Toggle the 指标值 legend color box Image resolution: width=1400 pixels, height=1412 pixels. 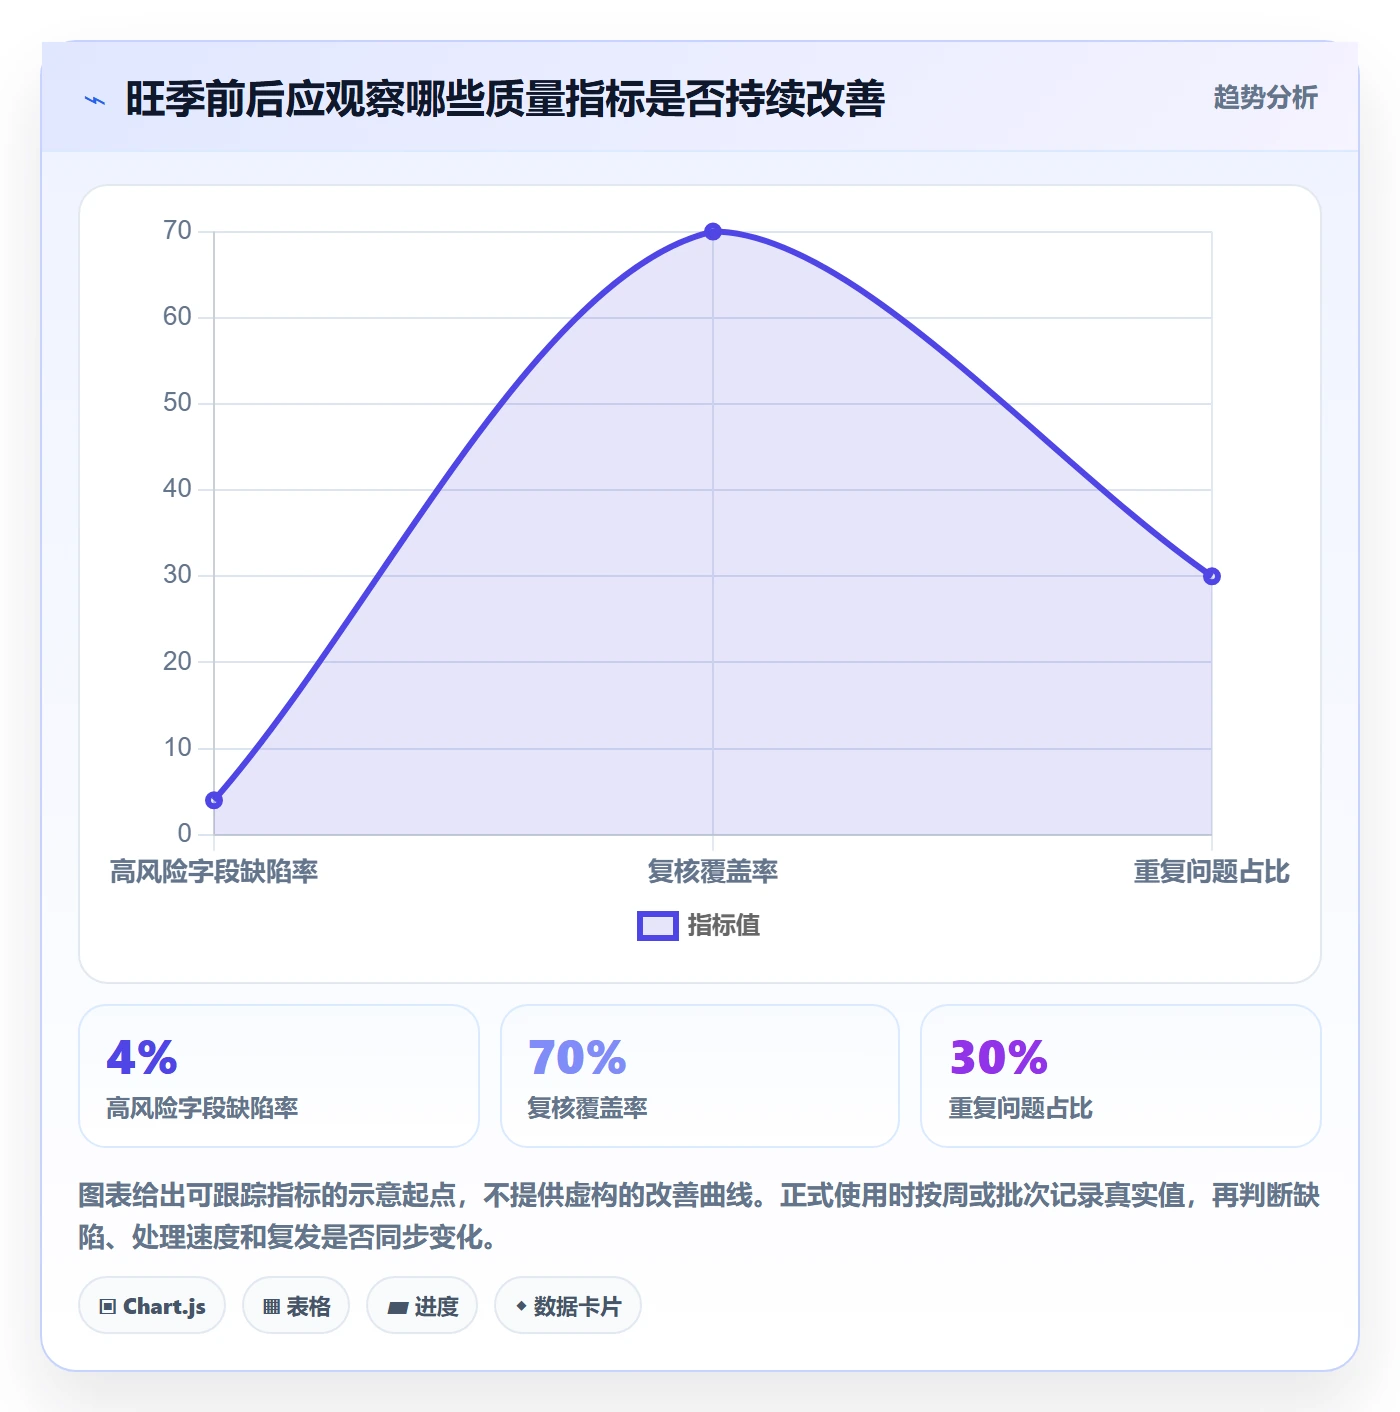pos(658,926)
